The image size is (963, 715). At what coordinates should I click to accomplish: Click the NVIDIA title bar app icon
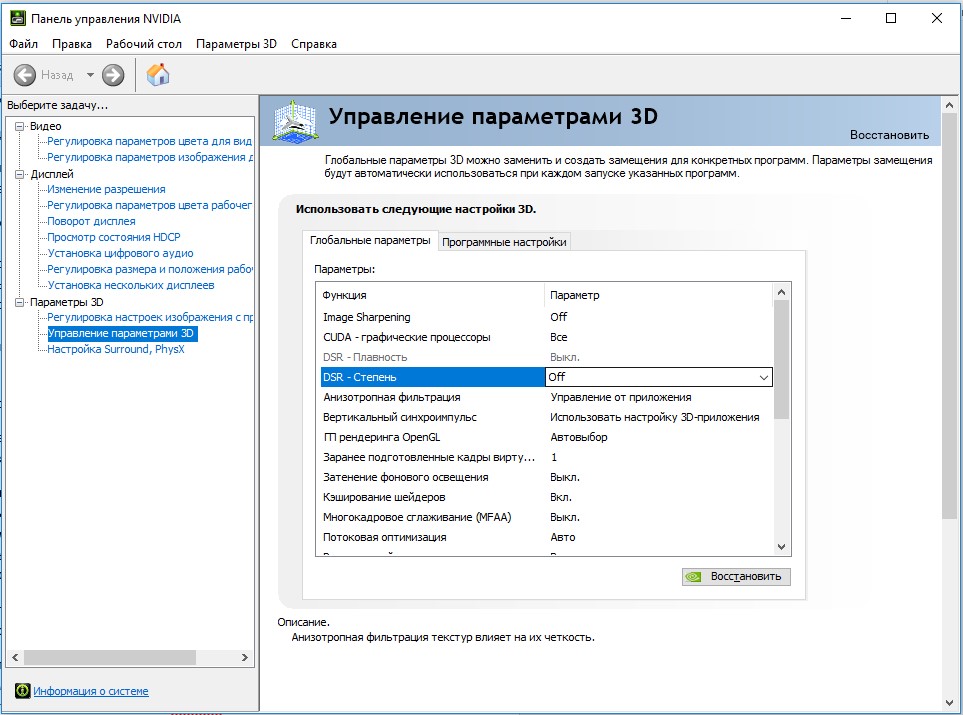(x=18, y=18)
